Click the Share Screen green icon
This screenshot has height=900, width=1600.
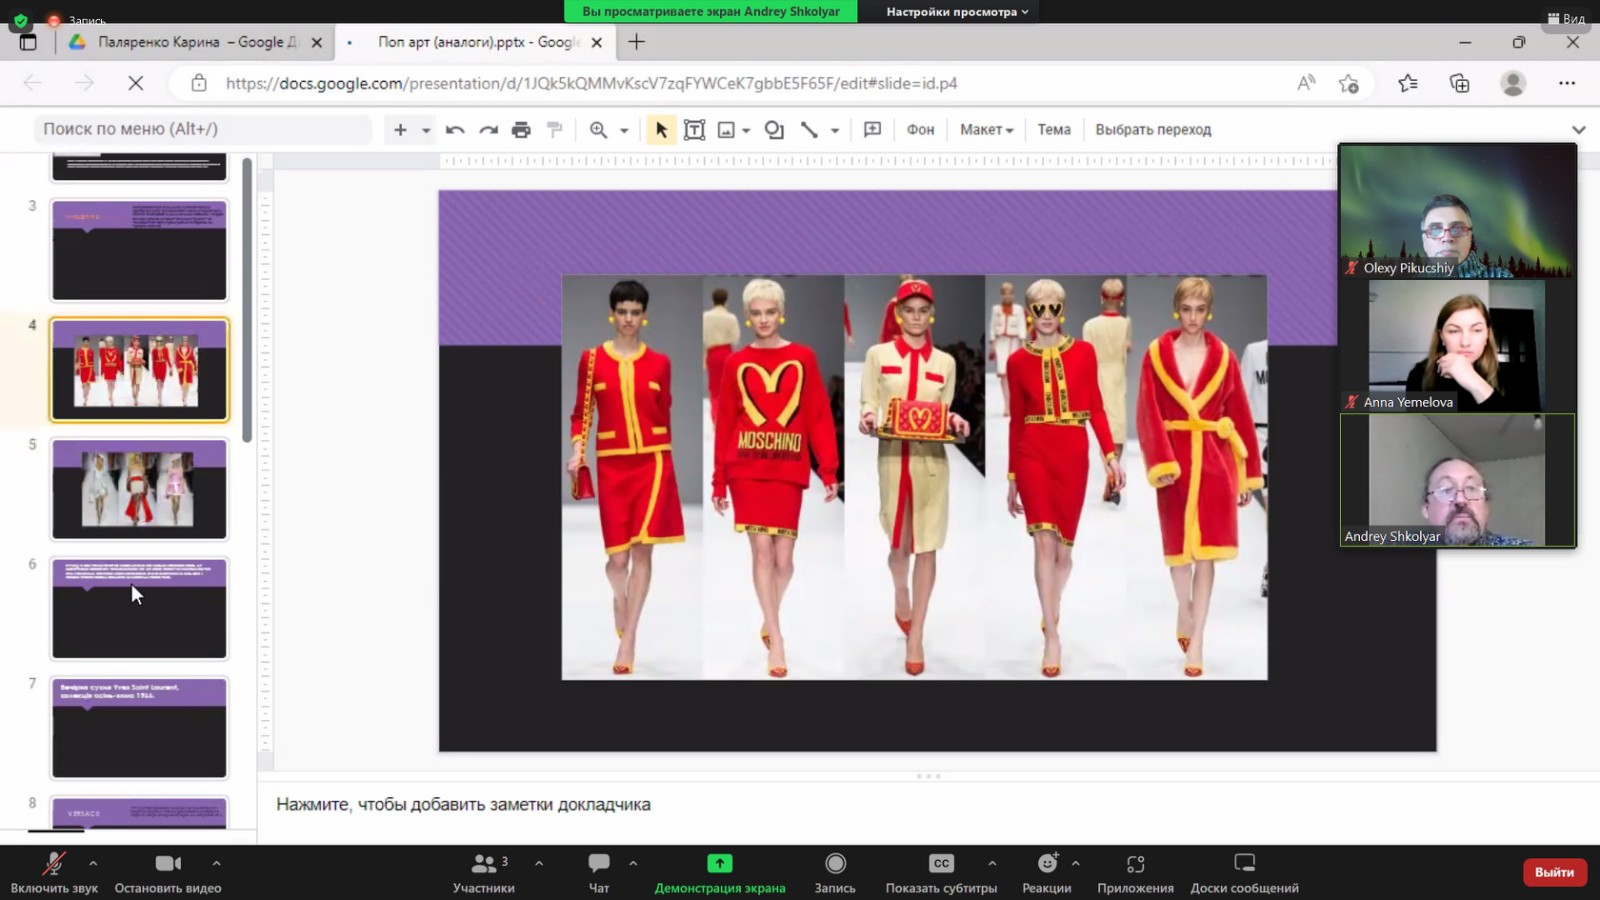720,863
